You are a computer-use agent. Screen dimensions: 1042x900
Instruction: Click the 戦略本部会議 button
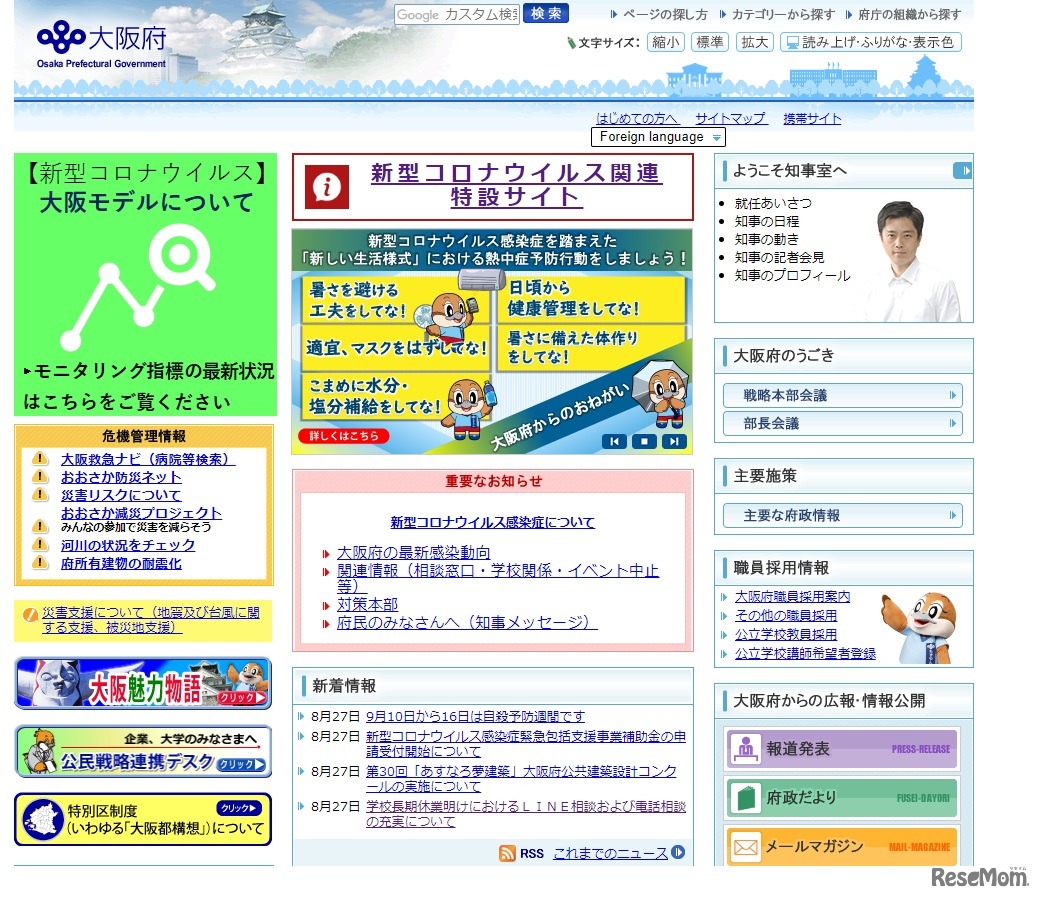(843, 395)
